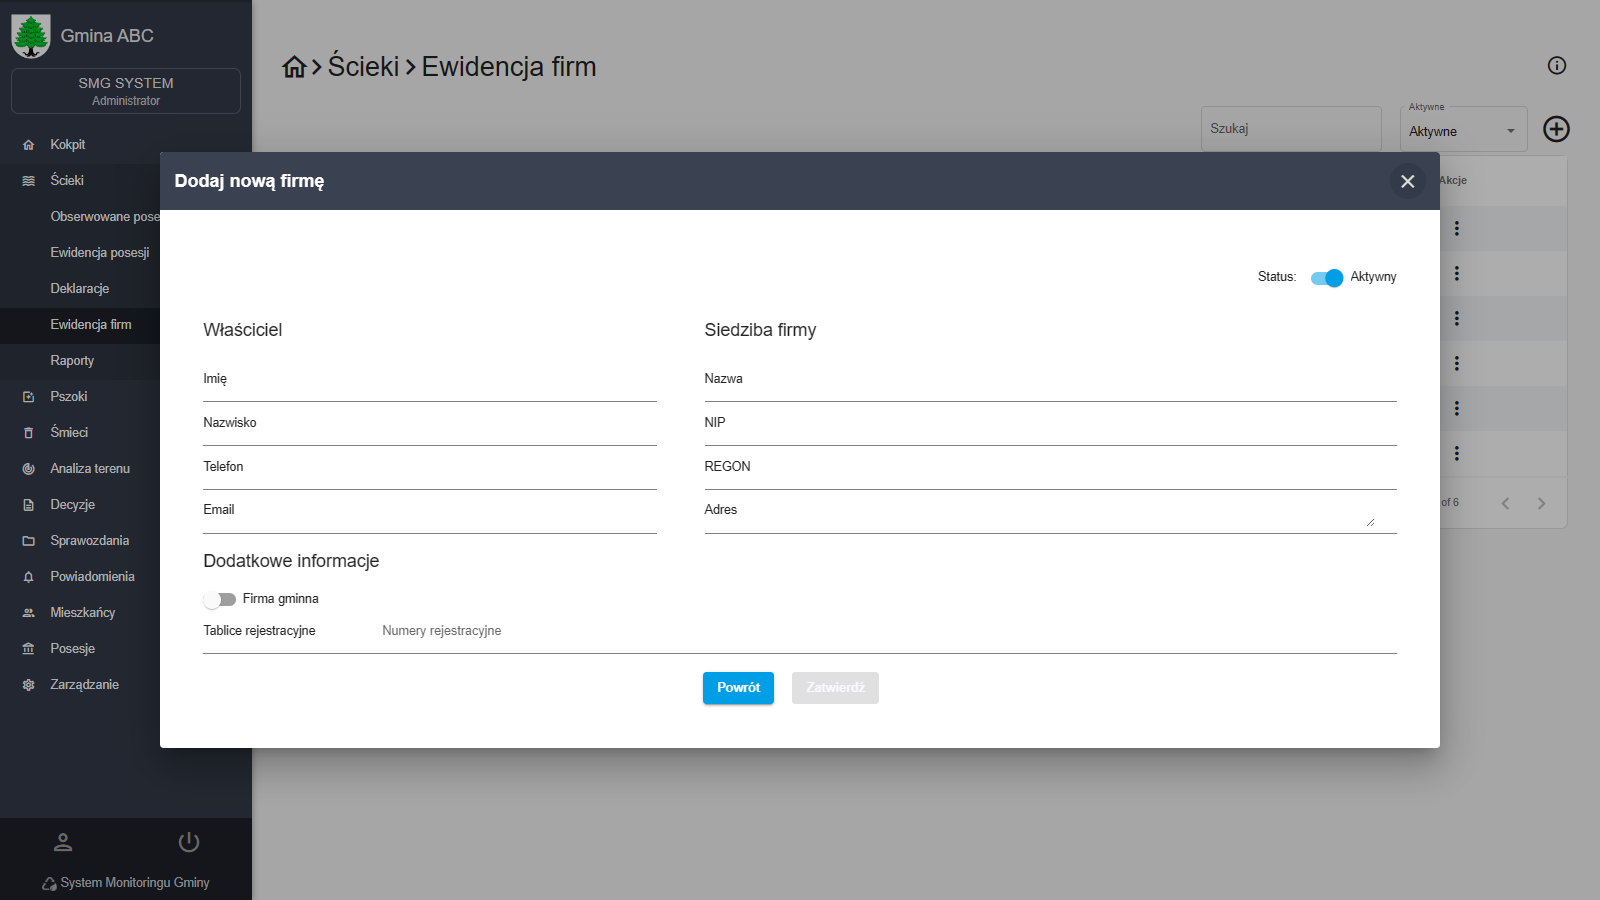Open the Deklaracje submenu item
Screen dimensions: 1600x900
(x=80, y=289)
